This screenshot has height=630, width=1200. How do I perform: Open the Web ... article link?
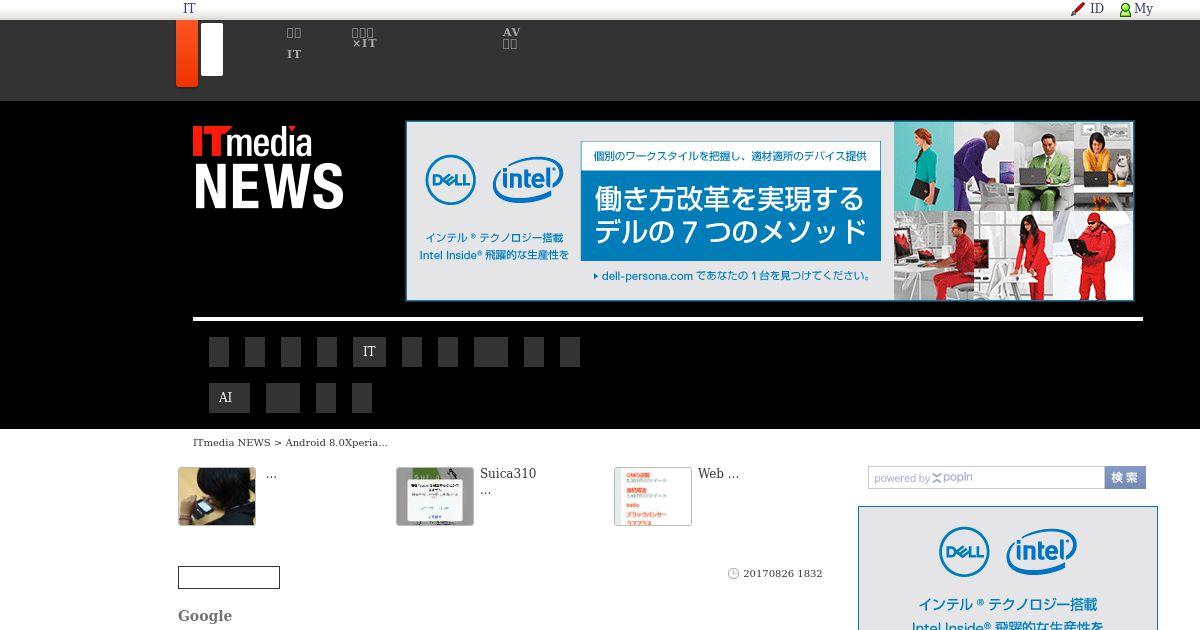(718, 474)
